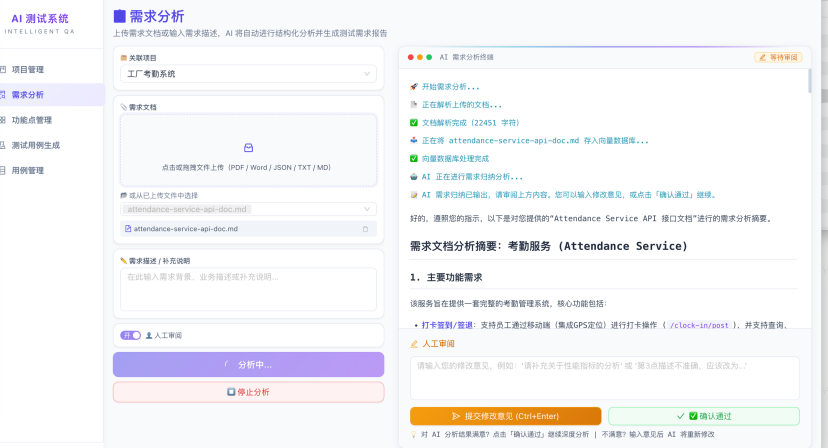Toggle the 人工审阅 switch

[130, 335]
